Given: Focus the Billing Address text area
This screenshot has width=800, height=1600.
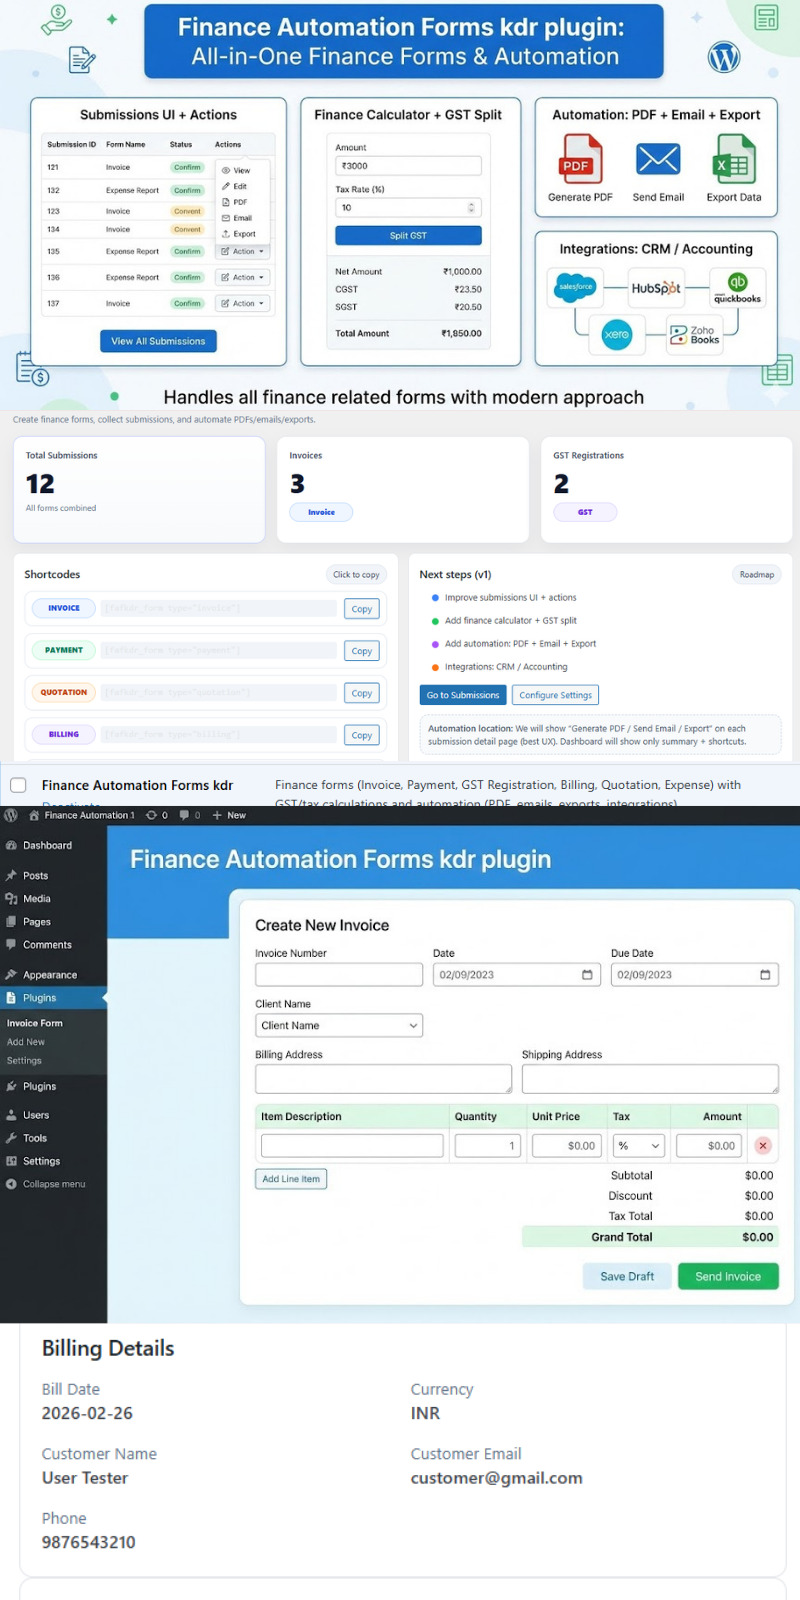Looking at the screenshot, I should click(x=384, y=1078).
